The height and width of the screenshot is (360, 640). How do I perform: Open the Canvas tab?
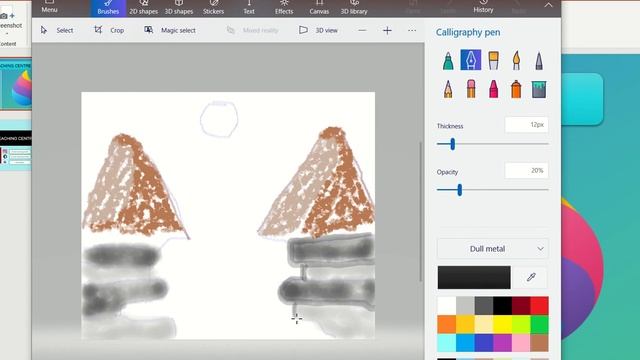(319, 8)
